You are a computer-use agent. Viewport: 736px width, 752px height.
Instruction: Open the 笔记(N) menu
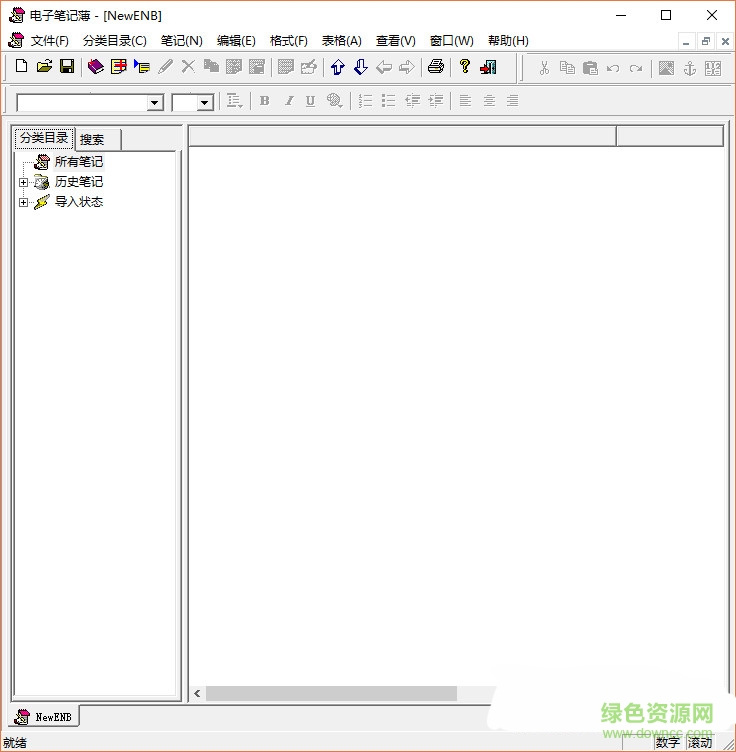[181, 41]
